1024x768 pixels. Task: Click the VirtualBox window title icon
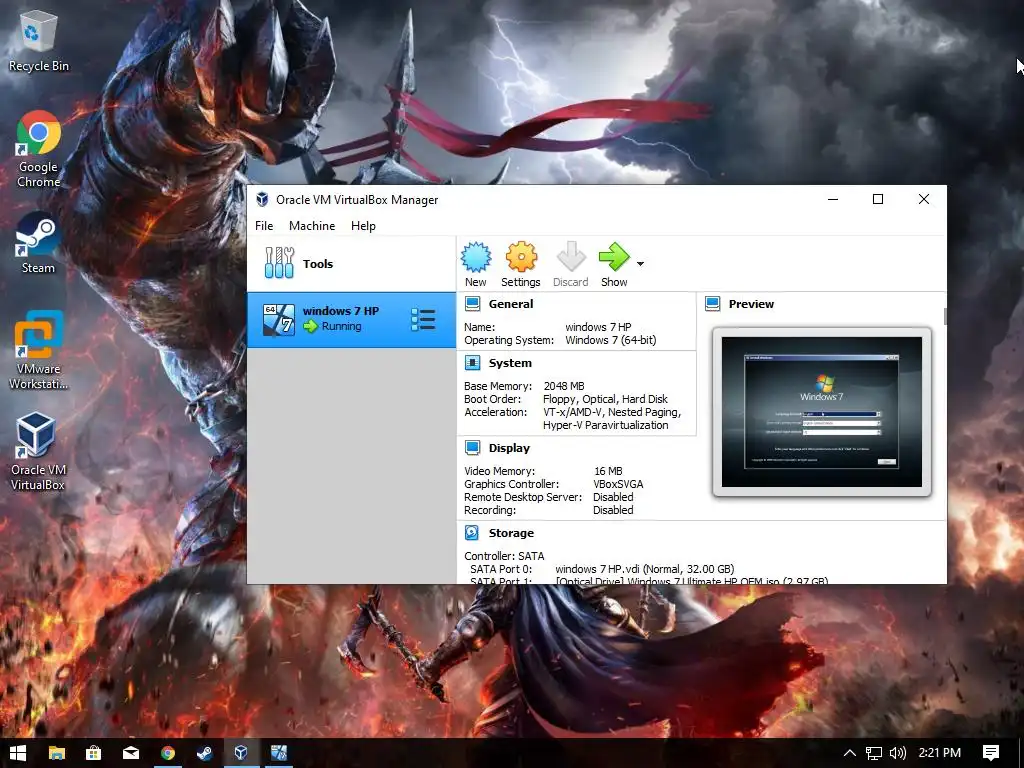pos(263,199)
